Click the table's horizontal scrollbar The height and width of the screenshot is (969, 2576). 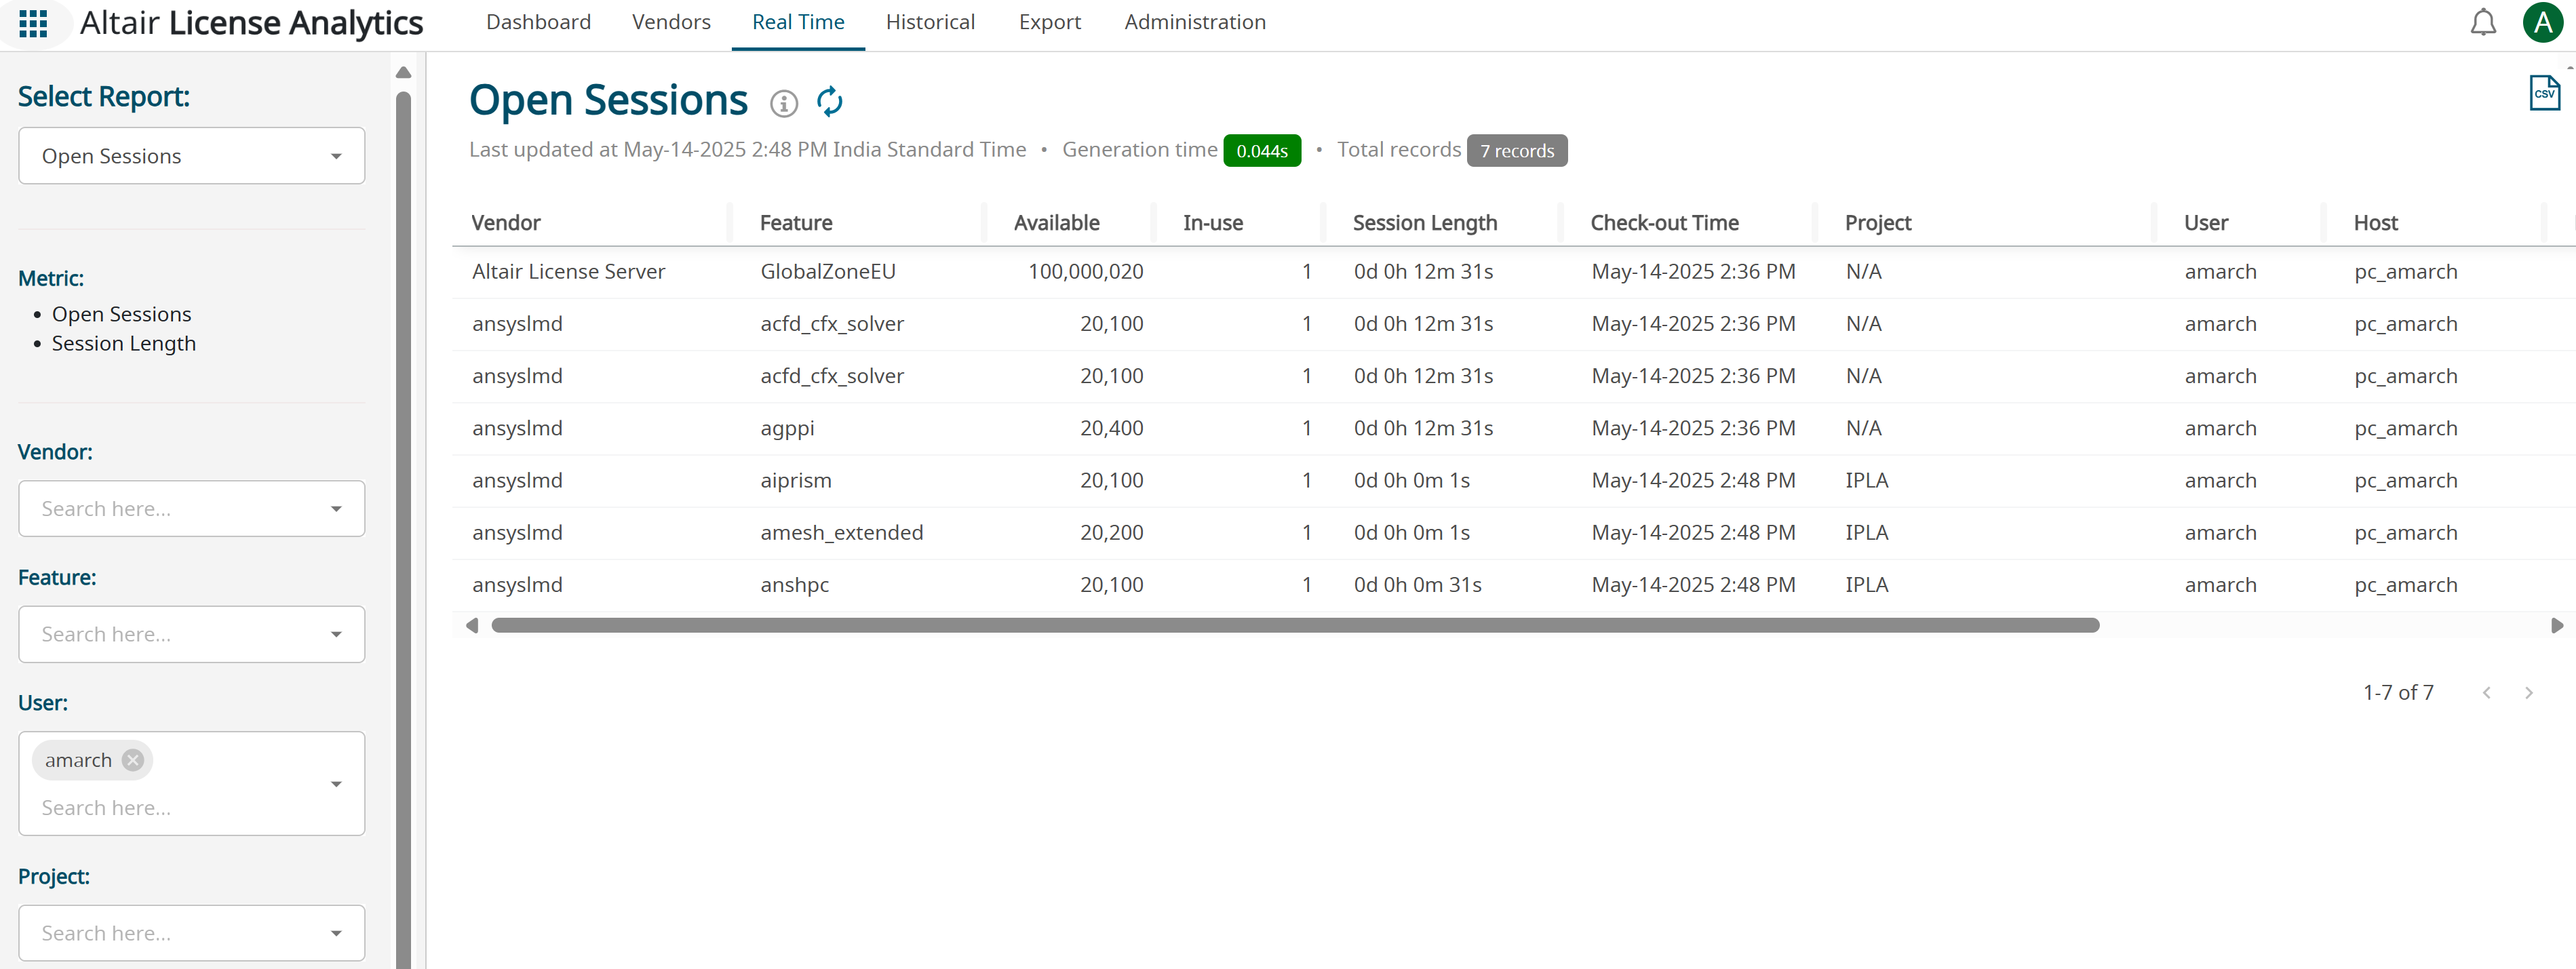point(1294,625)
